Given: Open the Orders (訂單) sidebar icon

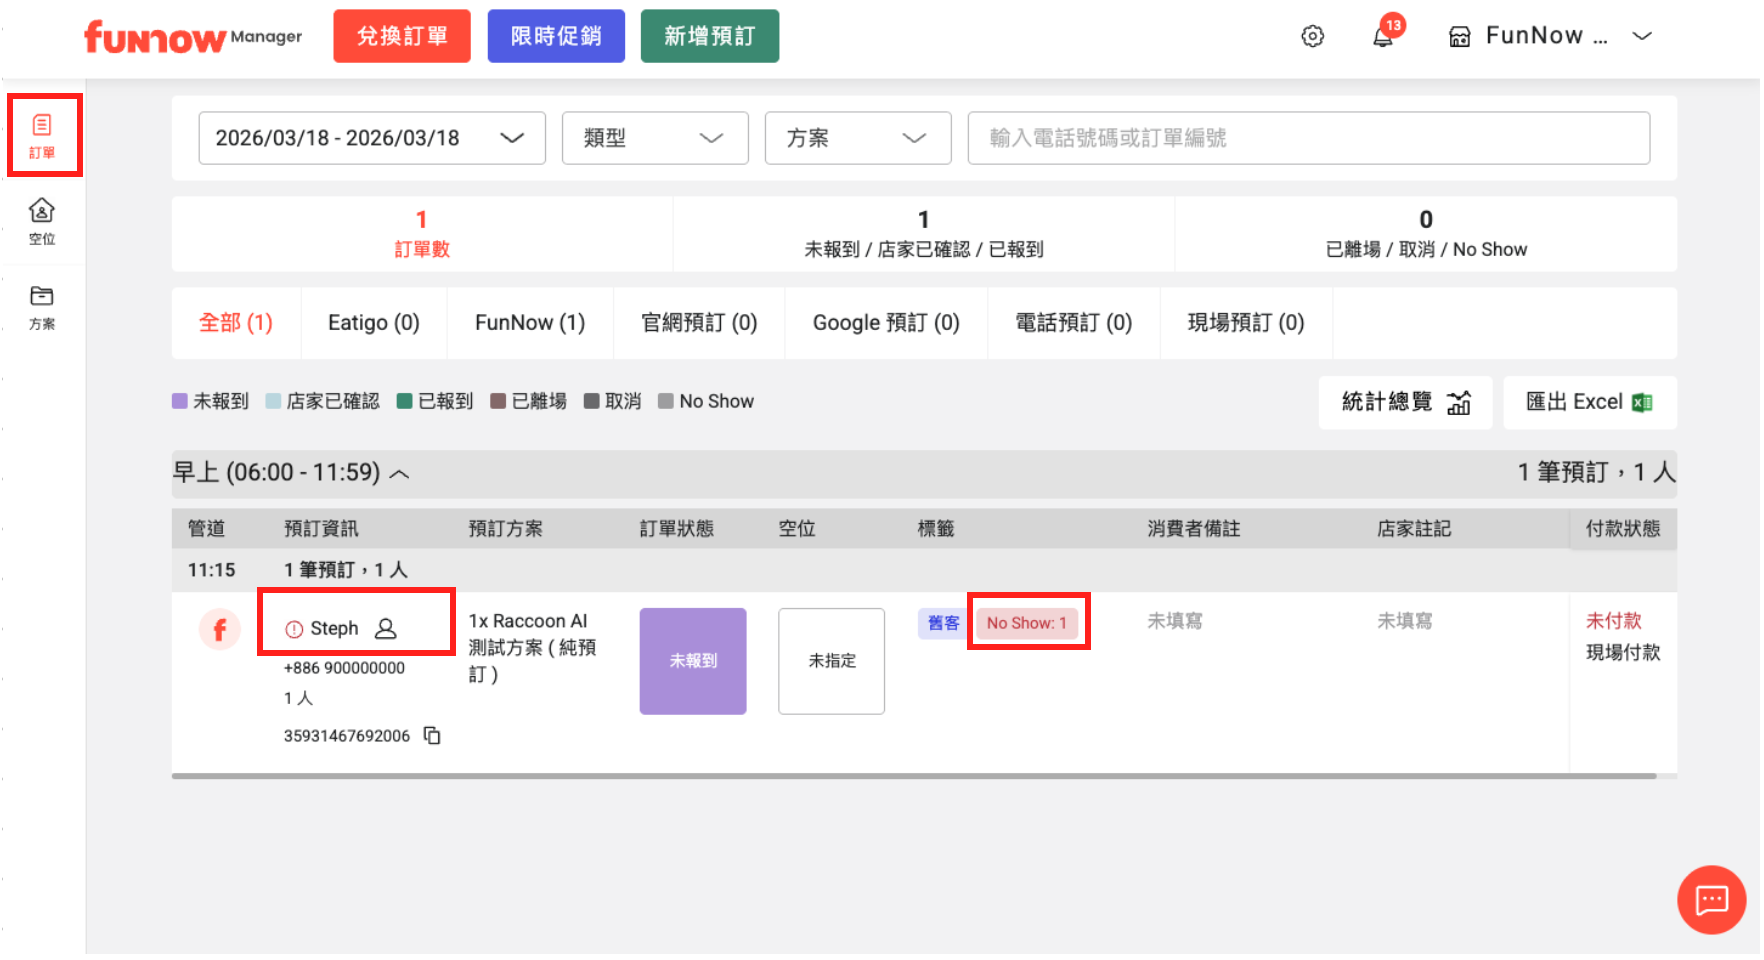Looking at the screenshot, I should [42, 136].
